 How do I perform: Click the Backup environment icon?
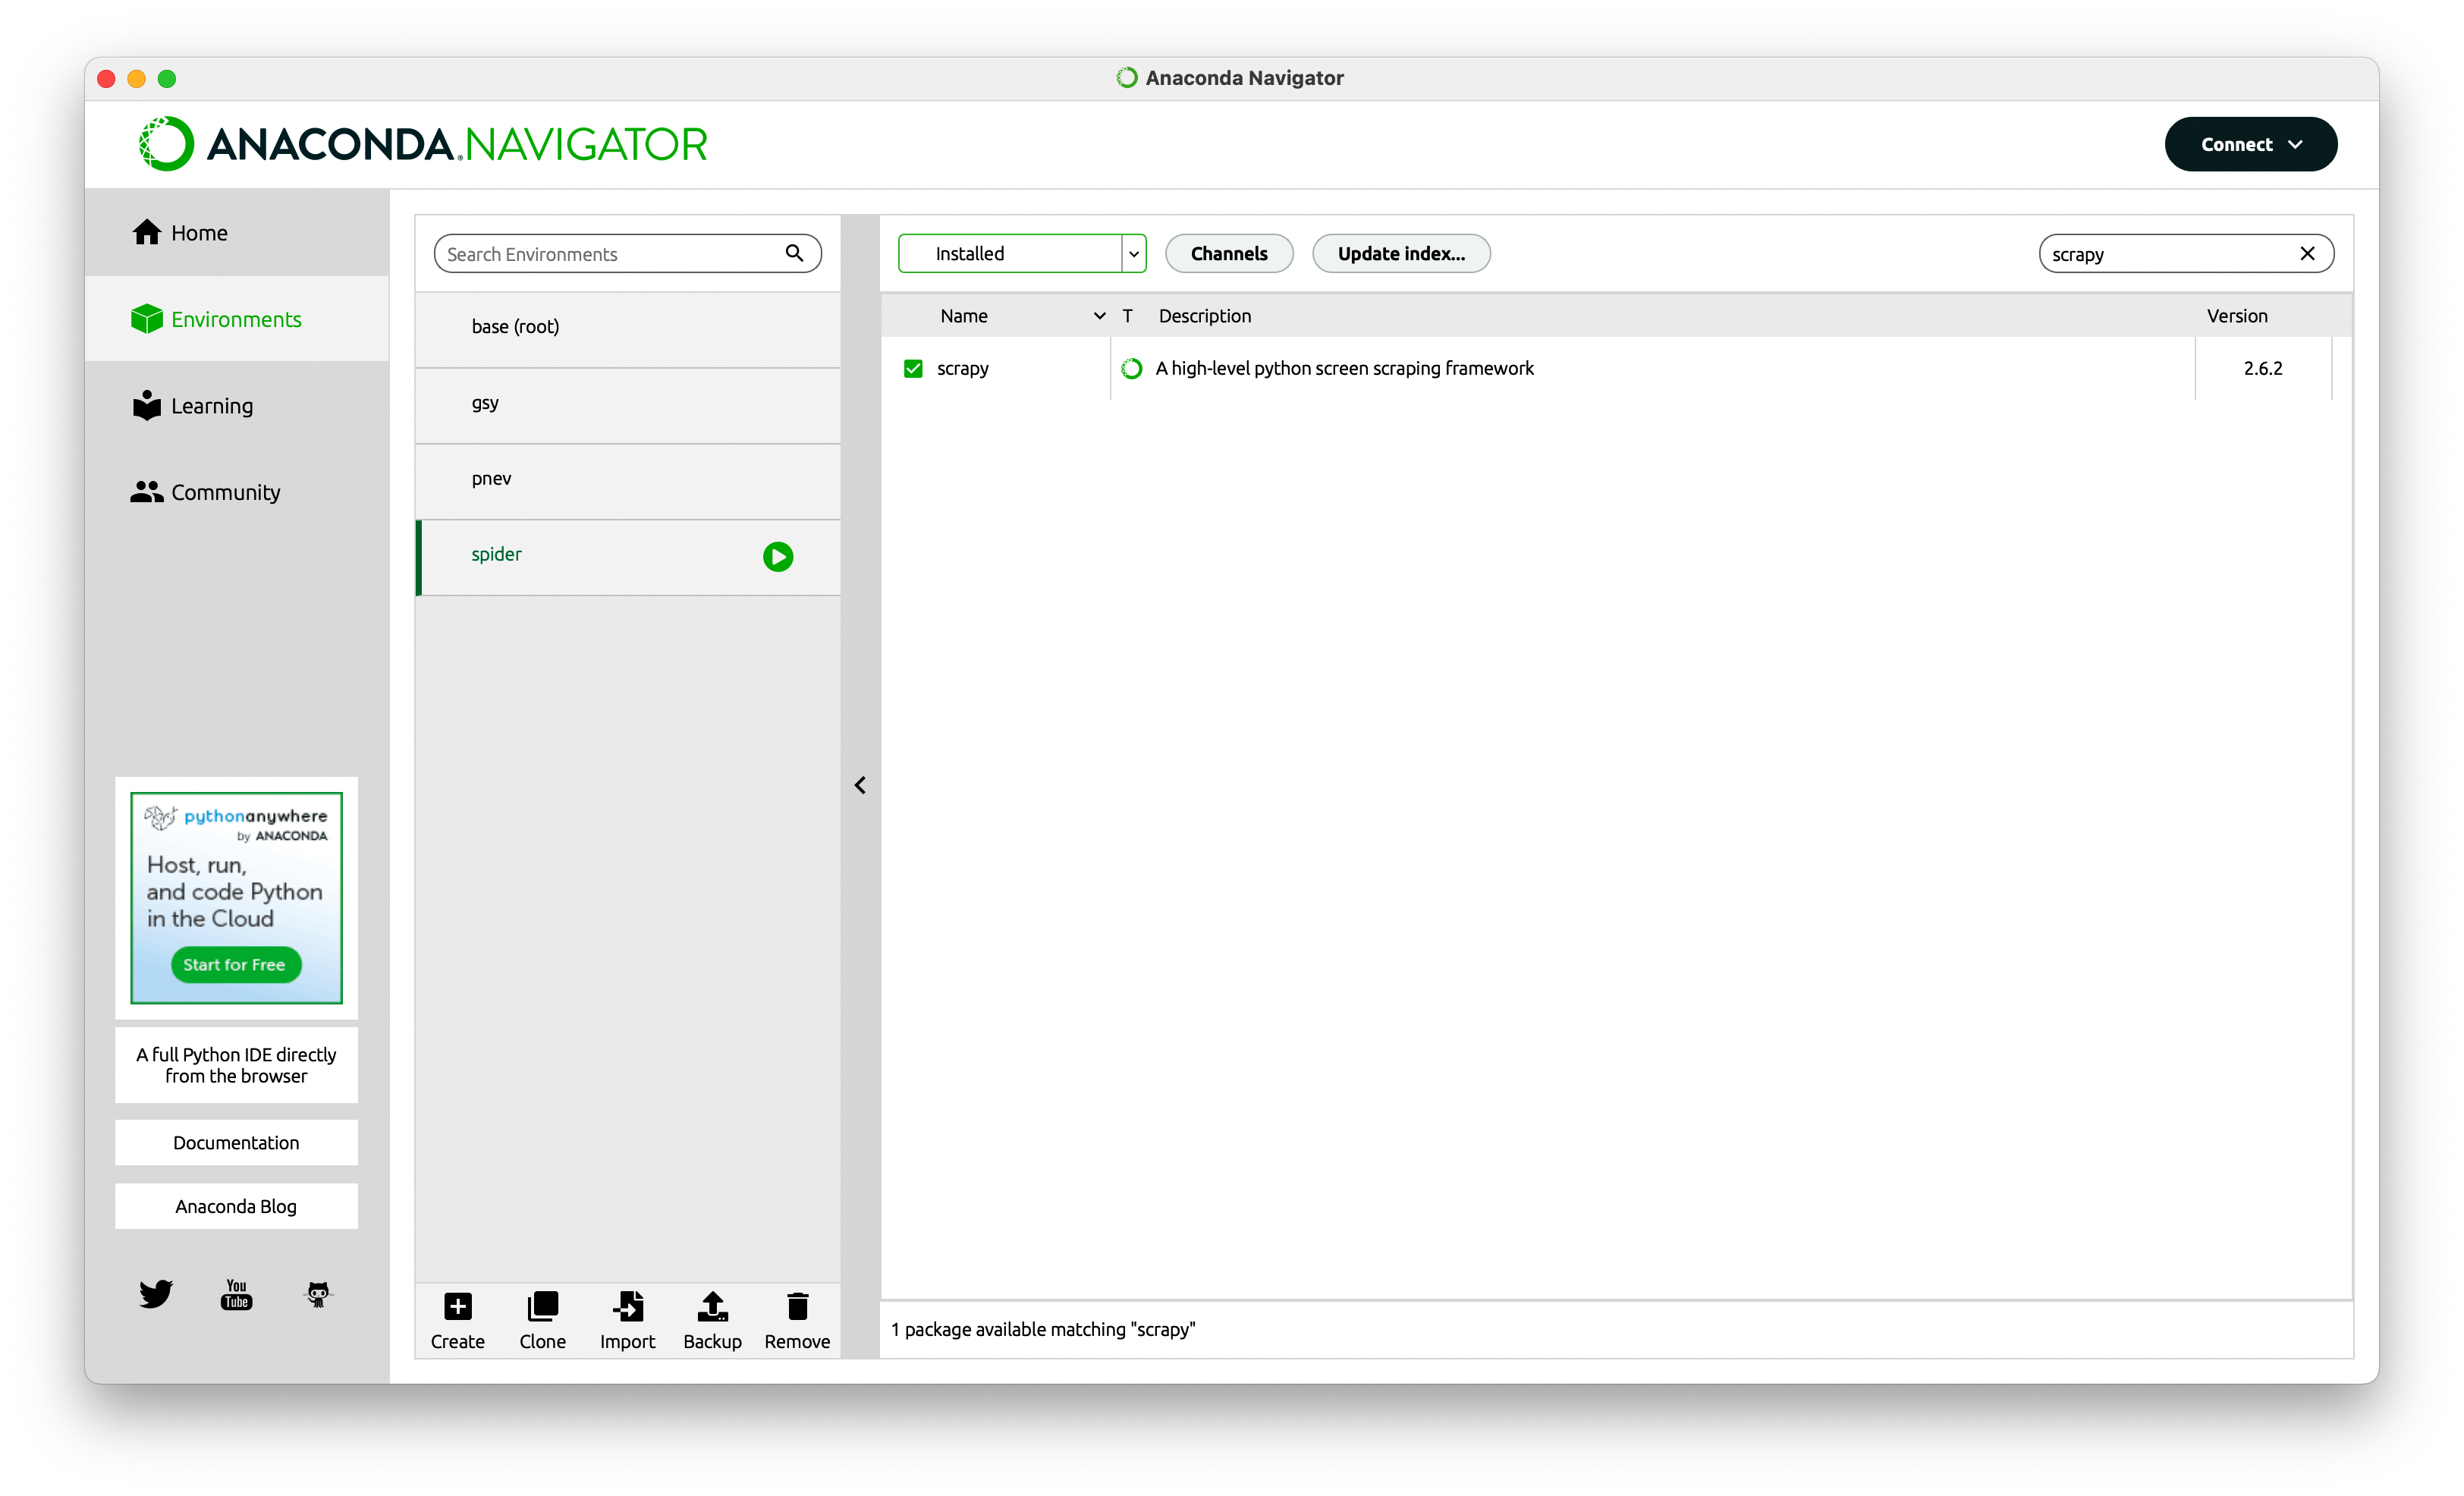pyautogui.click(x=713, y=1306)
